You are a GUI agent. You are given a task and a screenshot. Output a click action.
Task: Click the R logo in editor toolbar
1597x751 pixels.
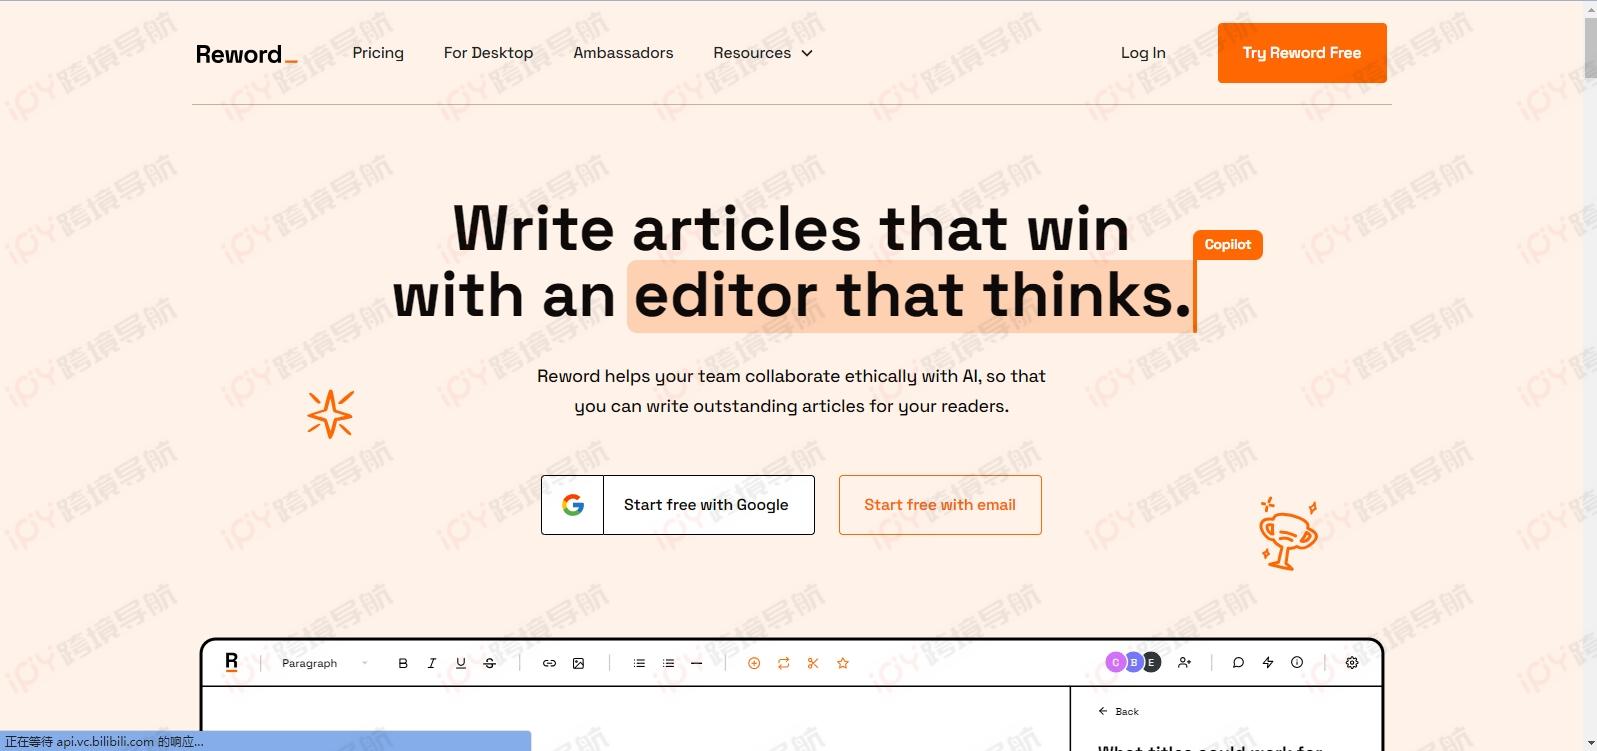coord(231,662)
